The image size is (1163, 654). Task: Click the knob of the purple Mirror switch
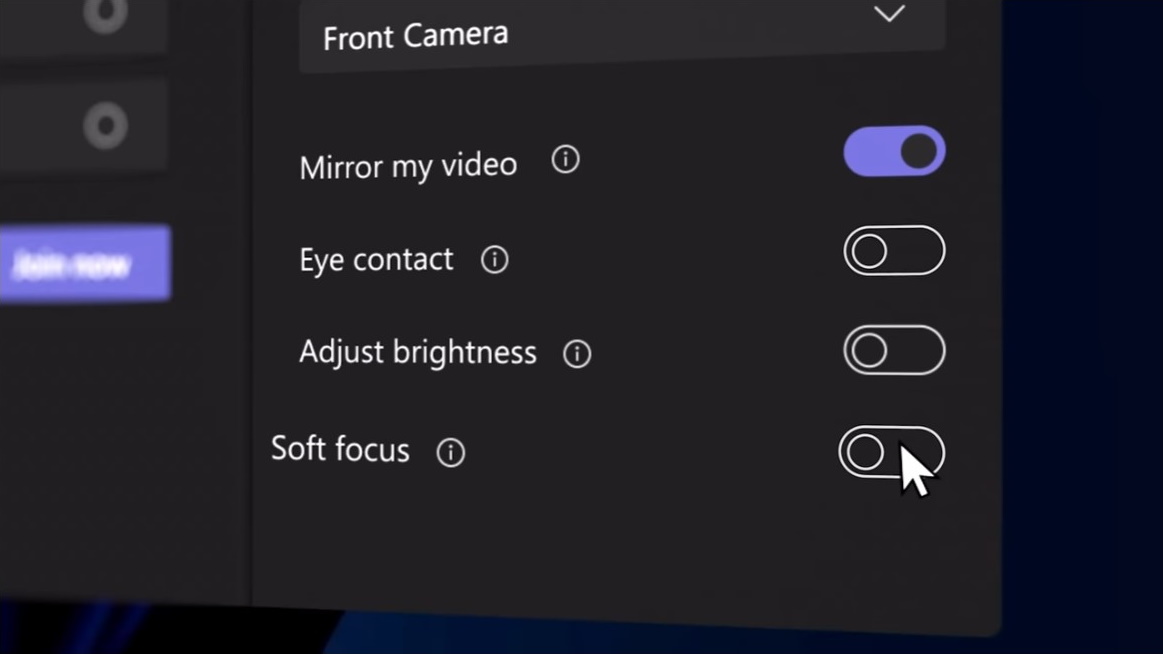pos(919,151)
